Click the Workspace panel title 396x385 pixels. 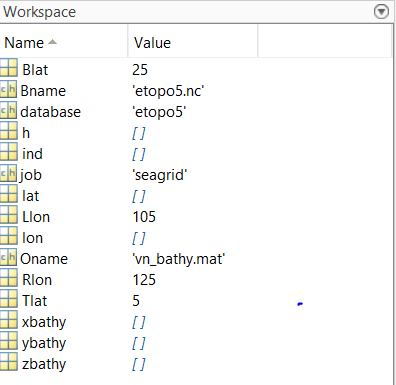tap(40, 12)
